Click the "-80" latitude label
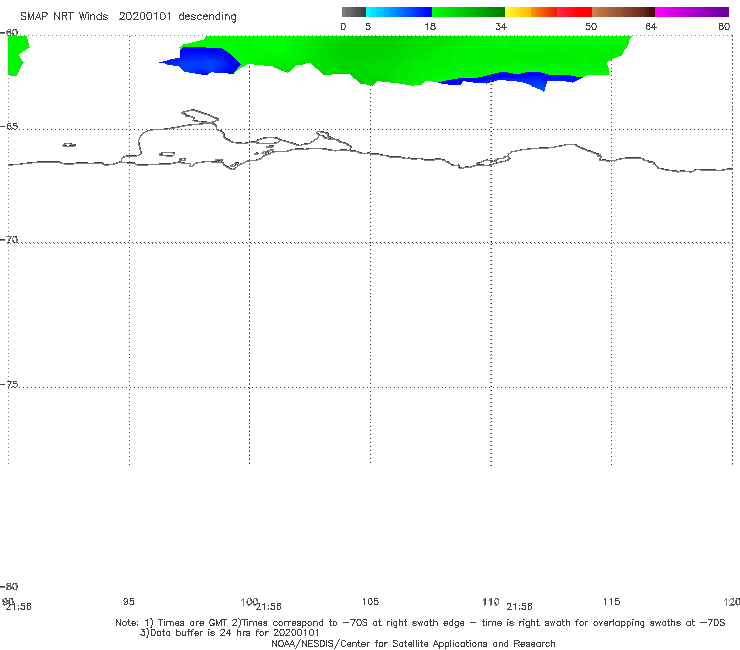Viewport: 740px width, 650px height. (x=9, y=586)
